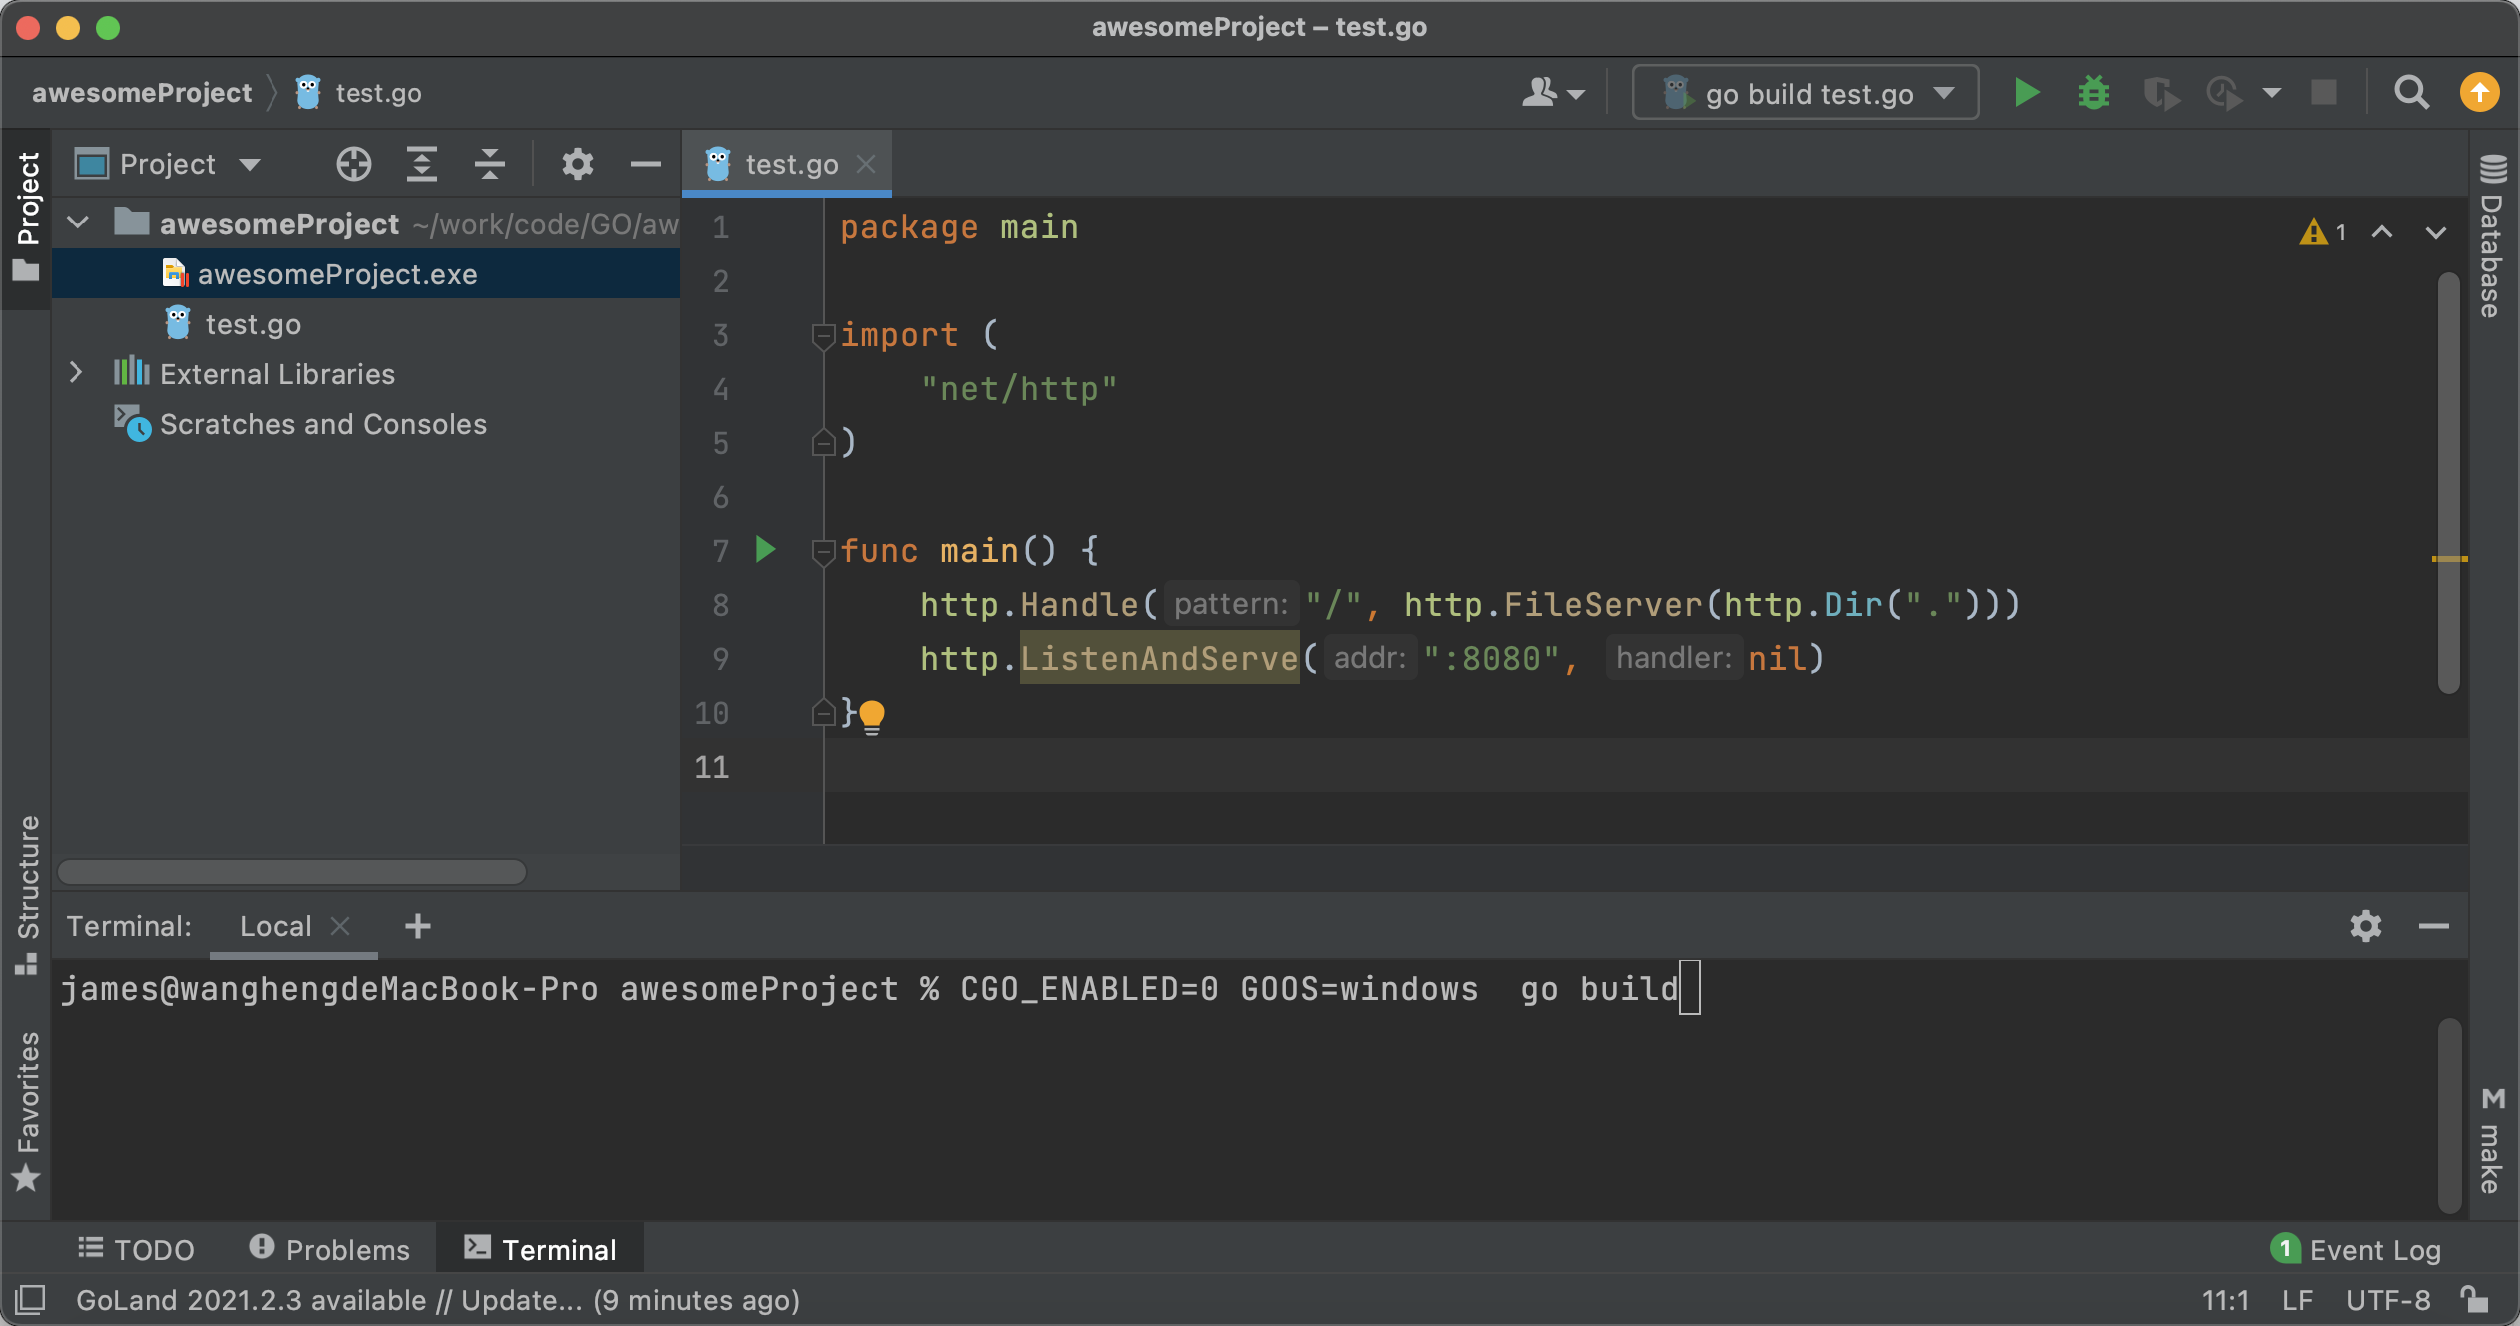Click the Debug bug icon
Image resolution: width=2520 pixels, height=1326 pixels.
tap(2093, 93)
